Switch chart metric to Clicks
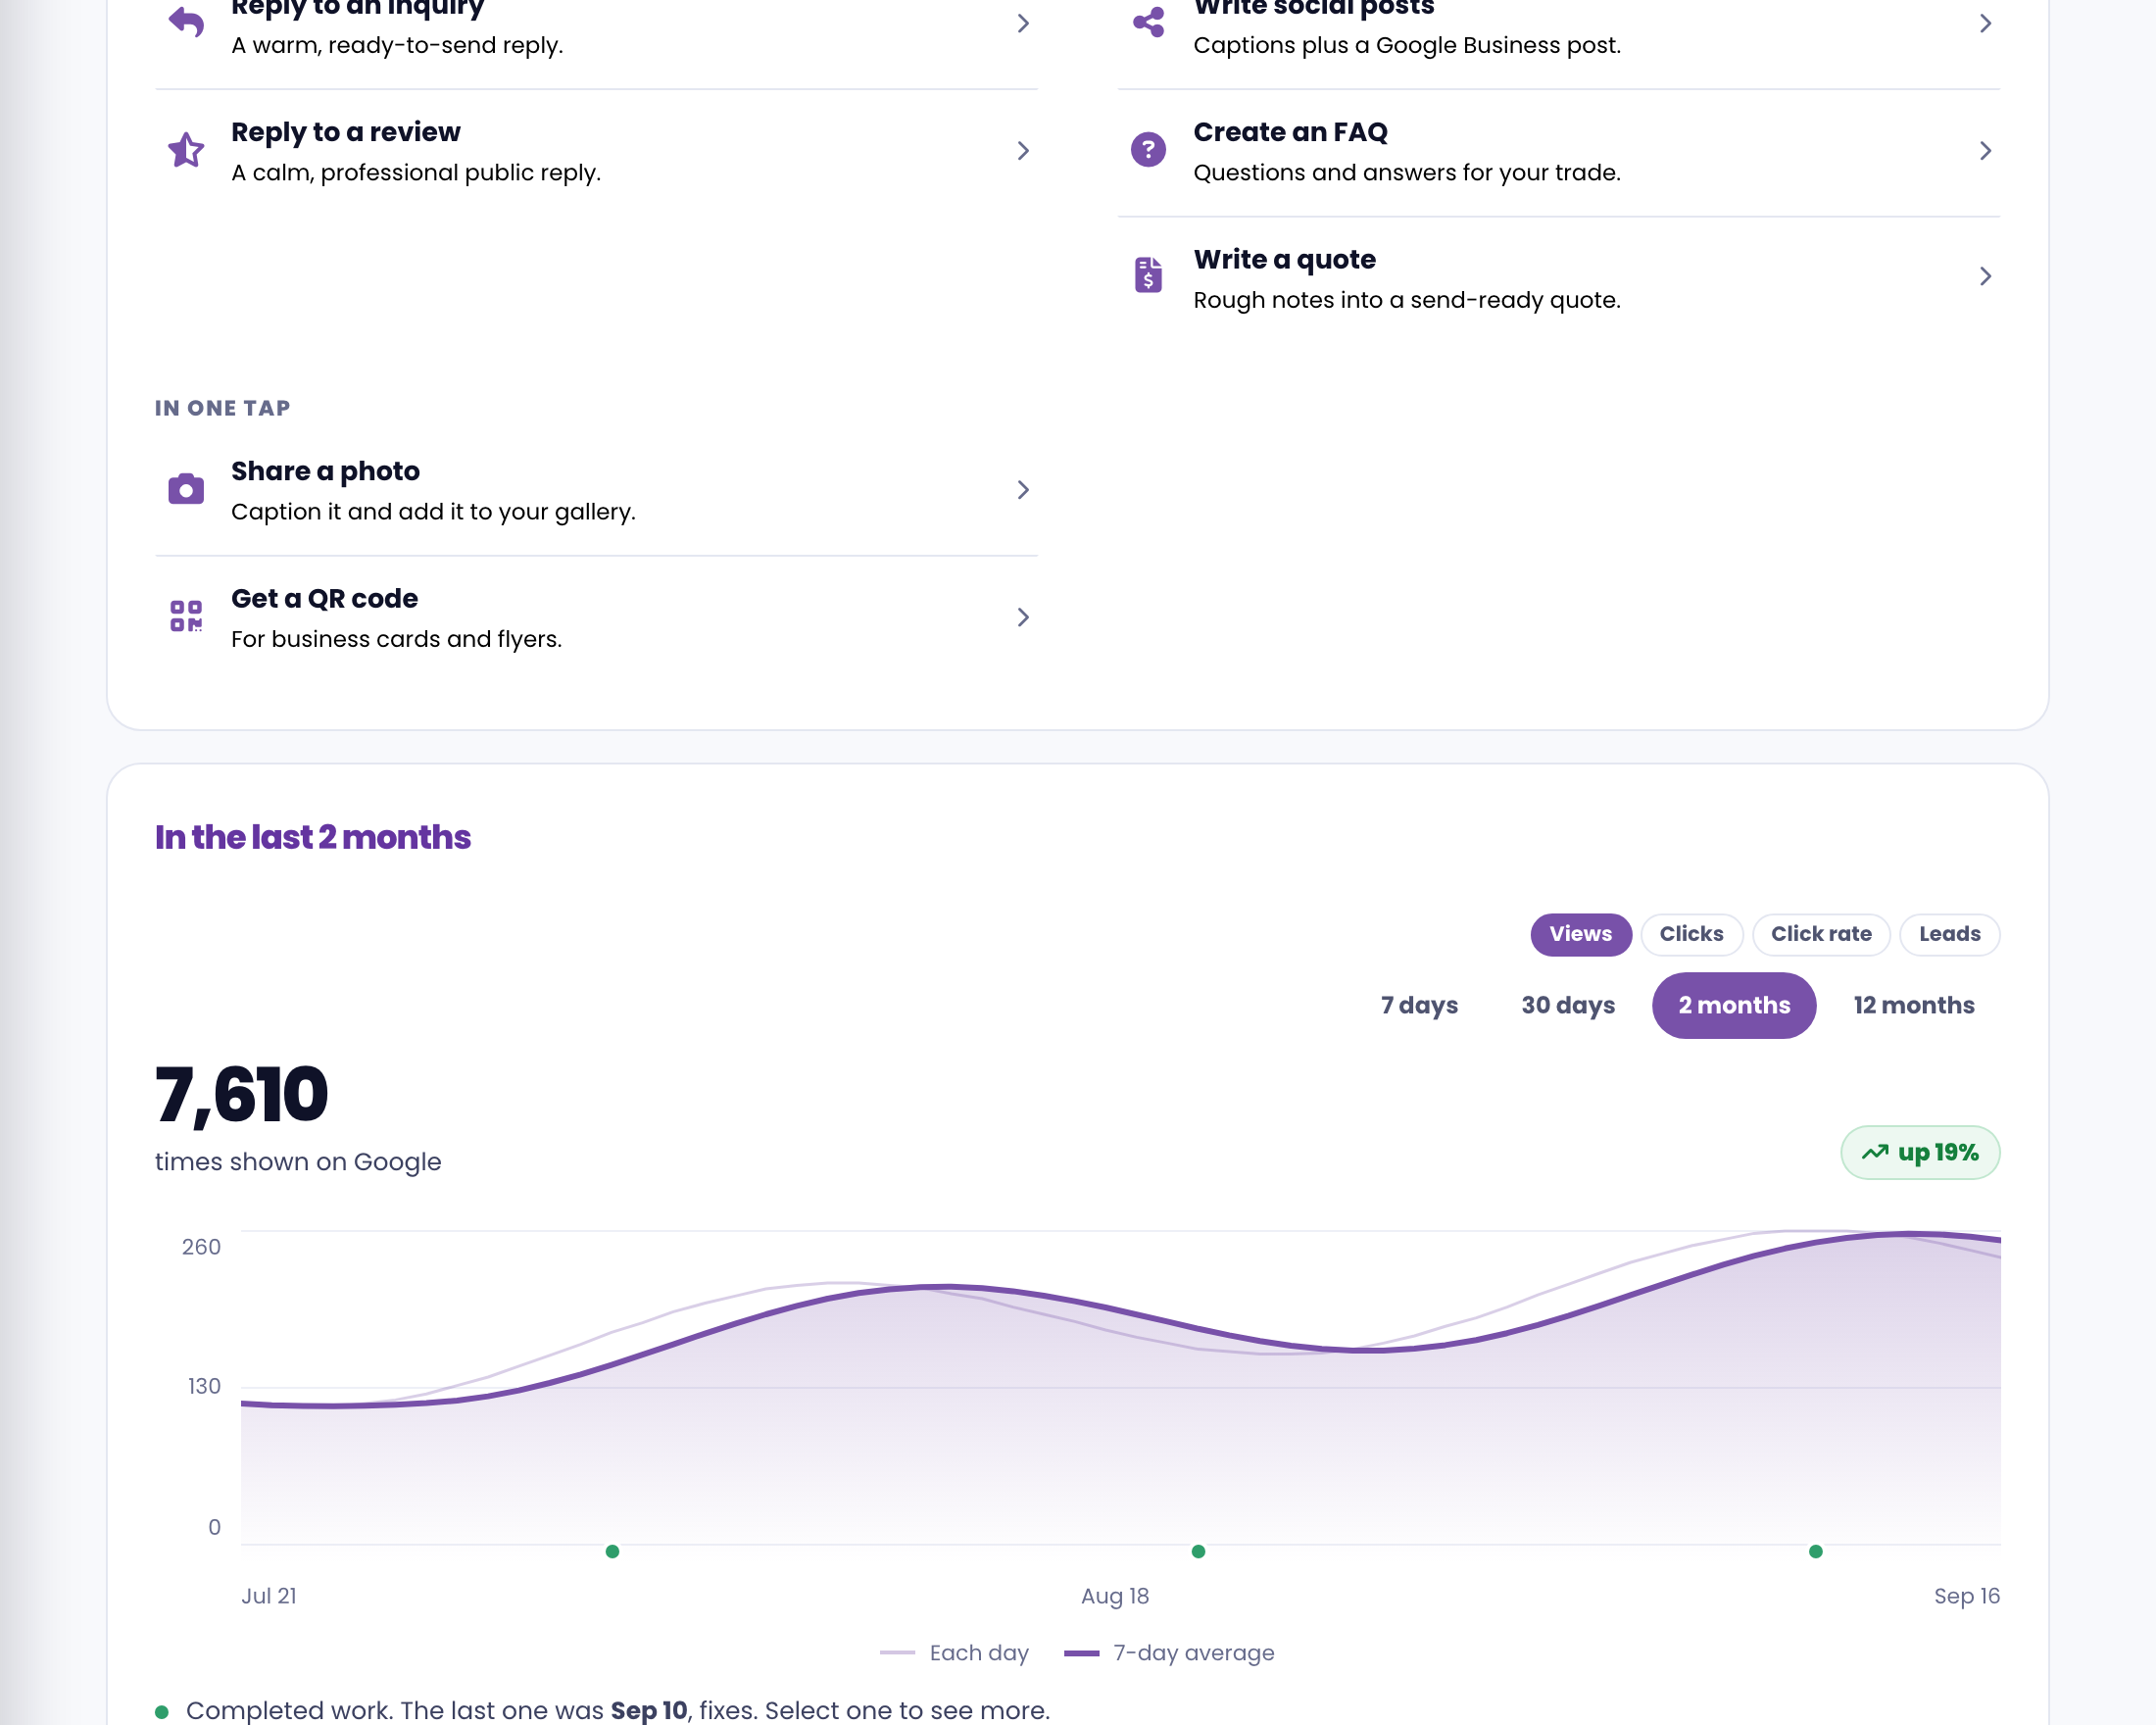Screen dimensions: 2156x1725 pos(1691,934)
